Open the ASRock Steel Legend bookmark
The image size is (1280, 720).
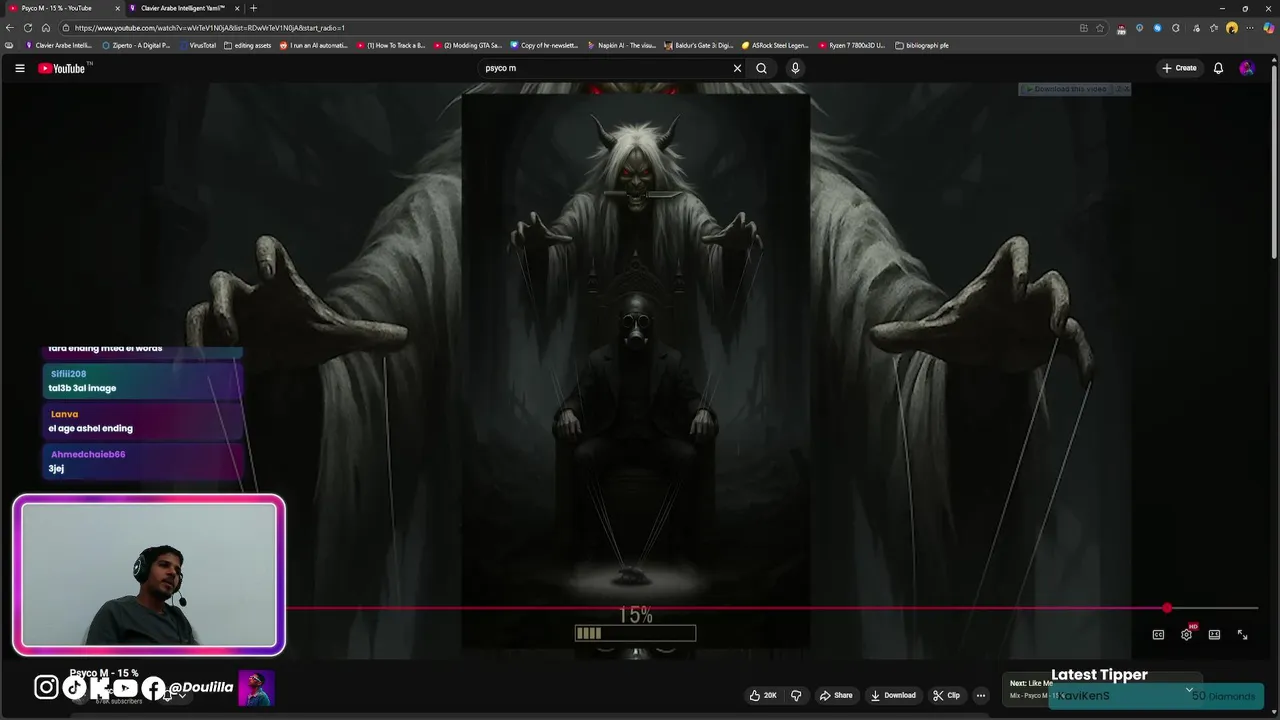(775, 45)
